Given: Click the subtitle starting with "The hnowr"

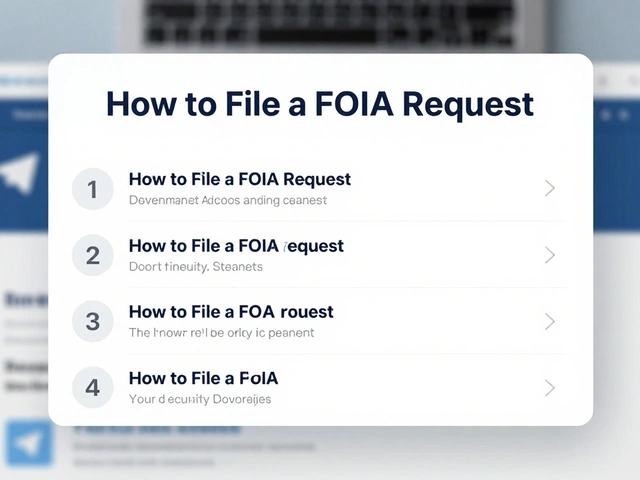Looking at the screenshot, I should tap(221, 333).
